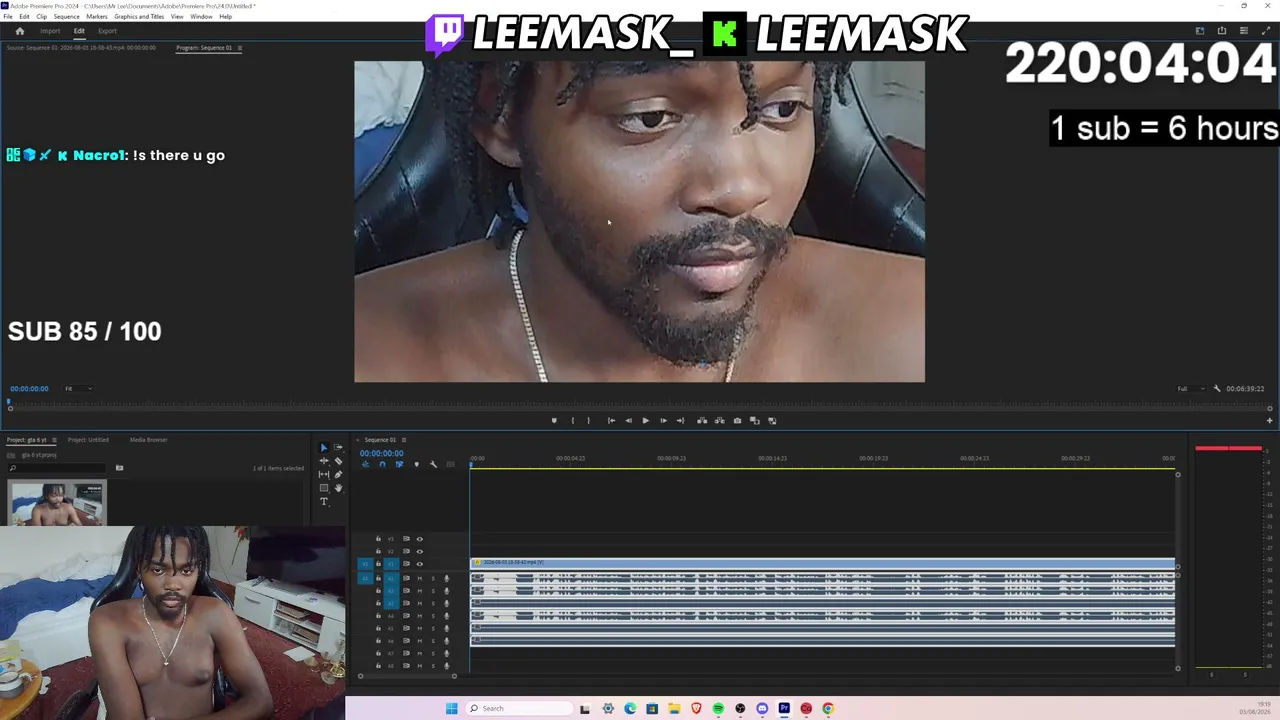
Task: Toggle sync lock on clip's video track
Action: pyautogui.click(x=406, y=564)
